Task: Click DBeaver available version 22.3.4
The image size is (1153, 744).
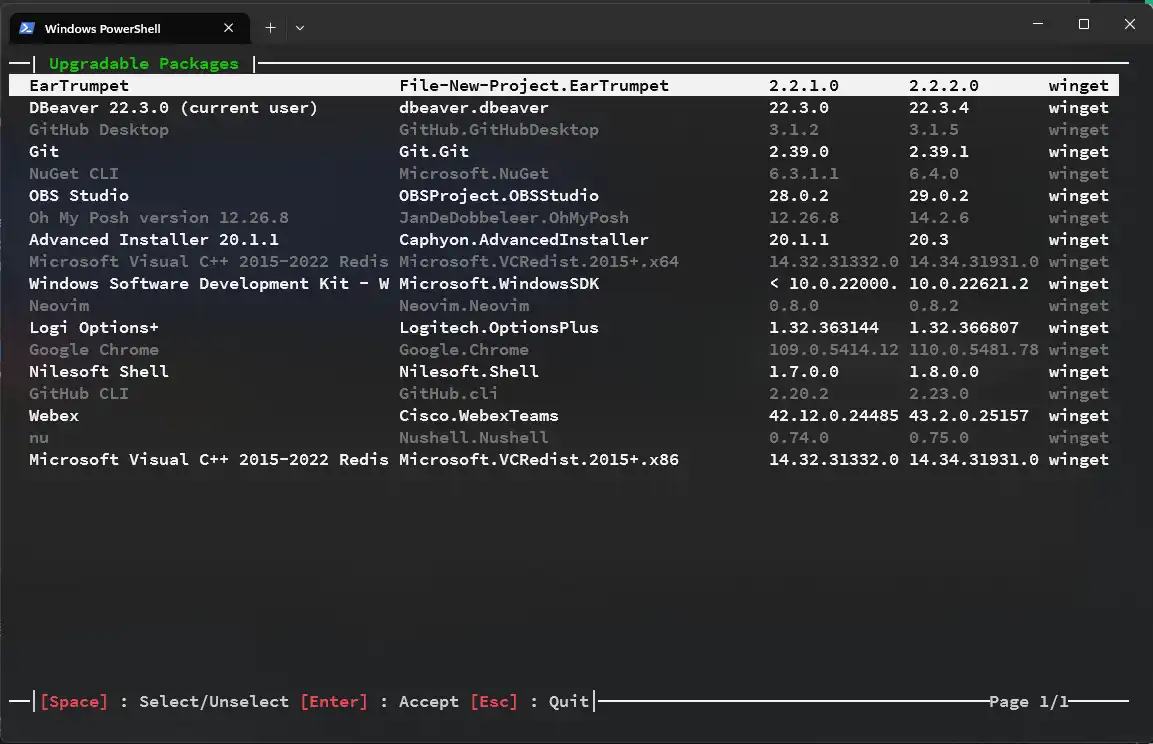Action: (938, 107)
